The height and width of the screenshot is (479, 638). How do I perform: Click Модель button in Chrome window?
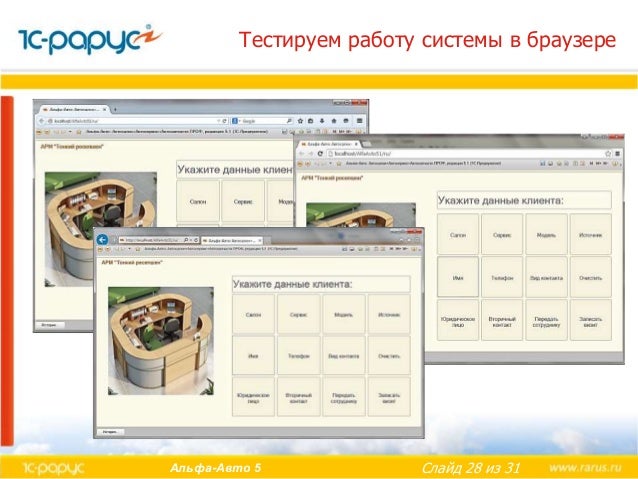pyautogui.click(x=546, y=234)
